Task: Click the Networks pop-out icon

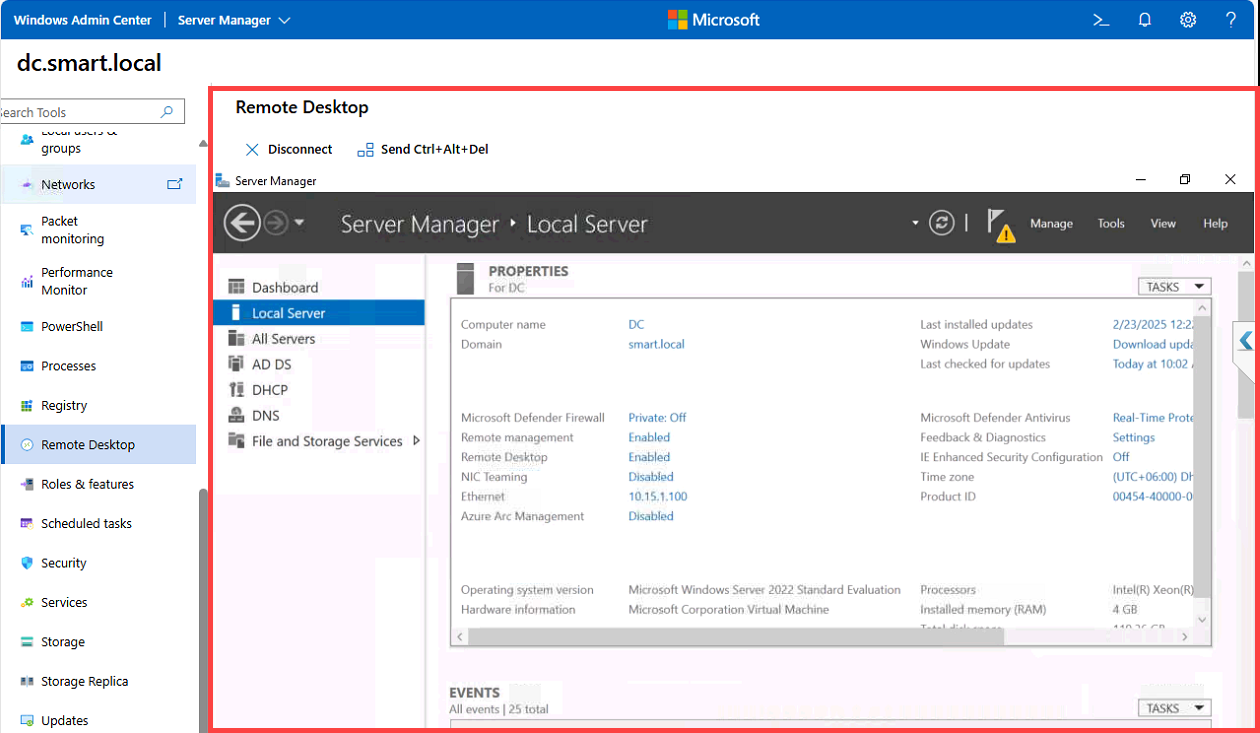Action: point(175,184)
